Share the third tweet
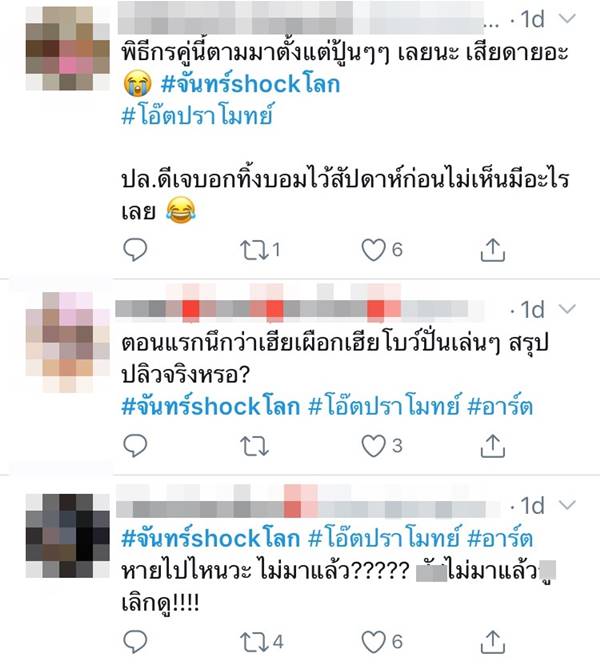600x669 pixels. pyautogui.click(x=493, y=642)
